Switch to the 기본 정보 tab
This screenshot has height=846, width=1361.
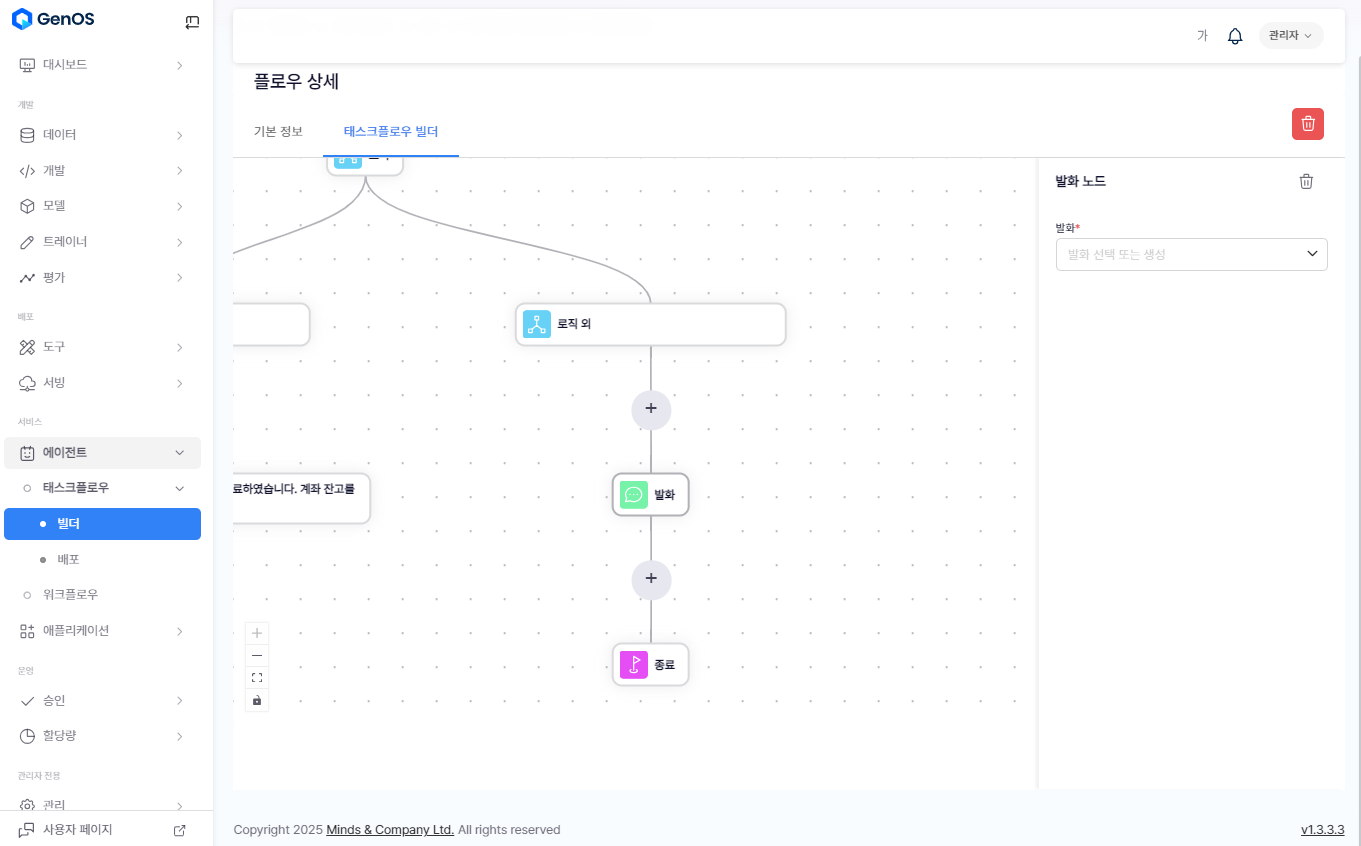click(x=278, y=132)
